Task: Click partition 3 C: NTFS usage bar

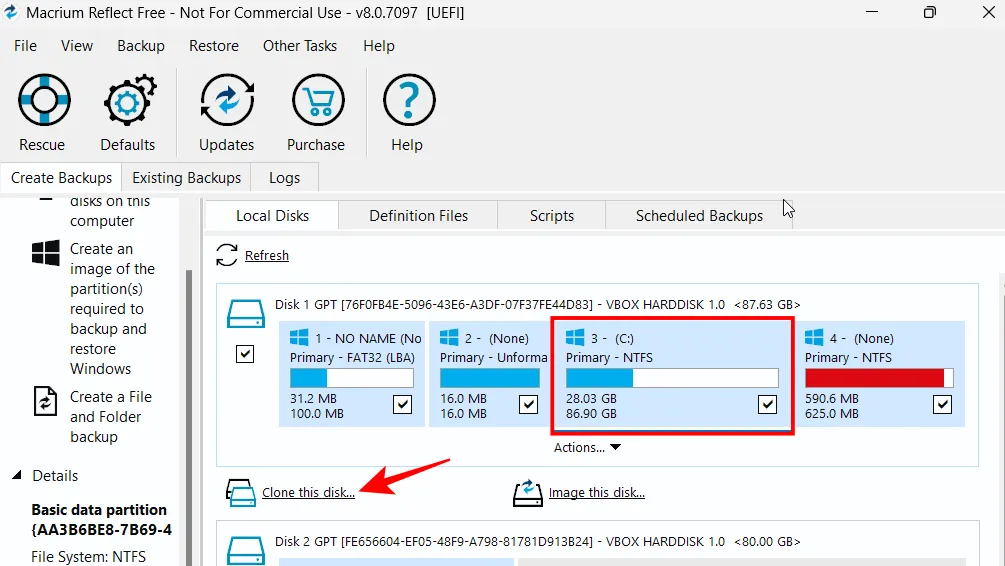Action: [672, 378]
